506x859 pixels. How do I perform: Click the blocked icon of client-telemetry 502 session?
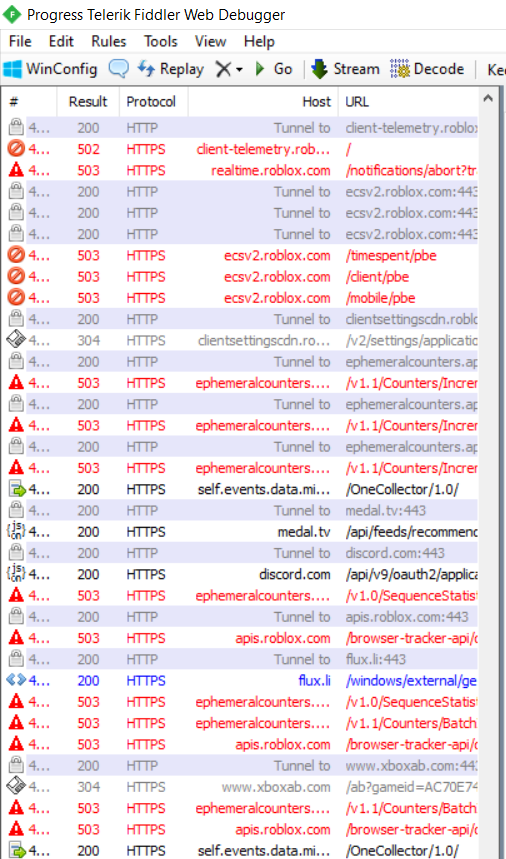pyautogui.click(x=16, y=149)
